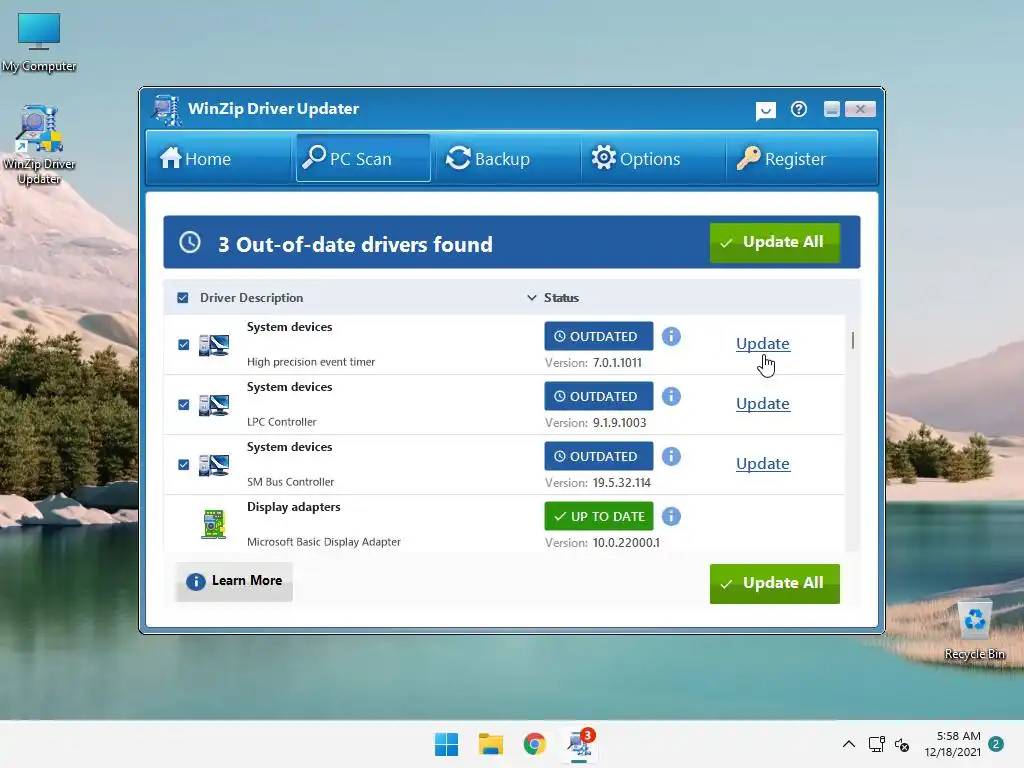Click the bottom Update All button

[775, 583]
